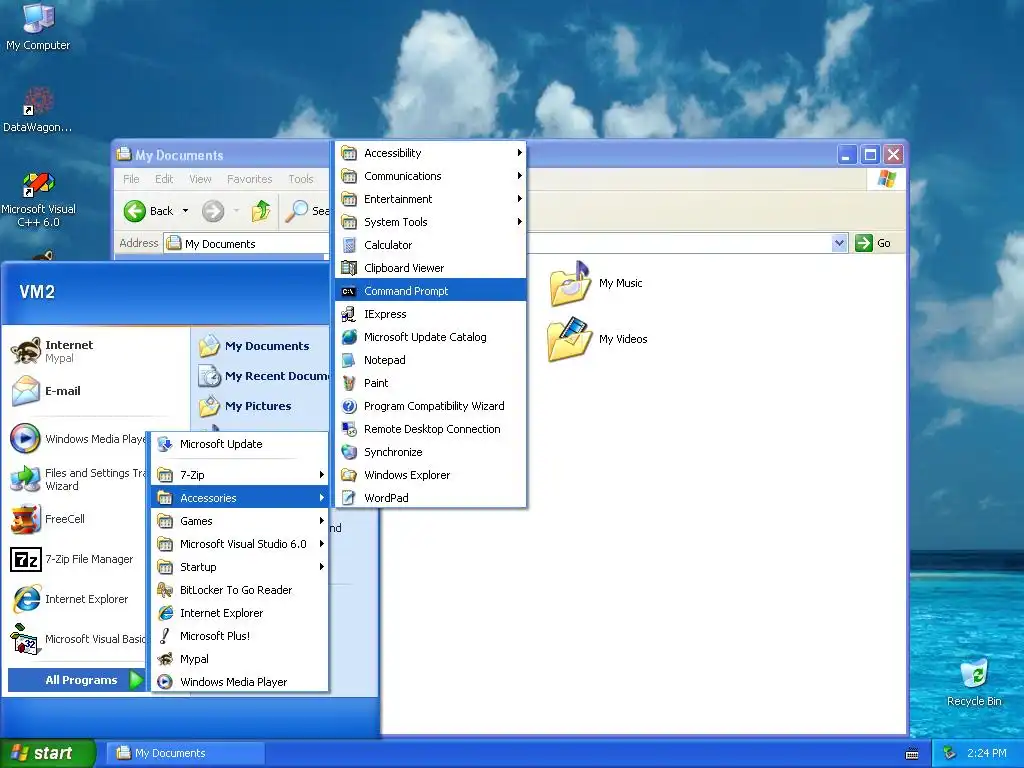
Task: Expand the 7-Zip programs folder
Action: [240, 475]
